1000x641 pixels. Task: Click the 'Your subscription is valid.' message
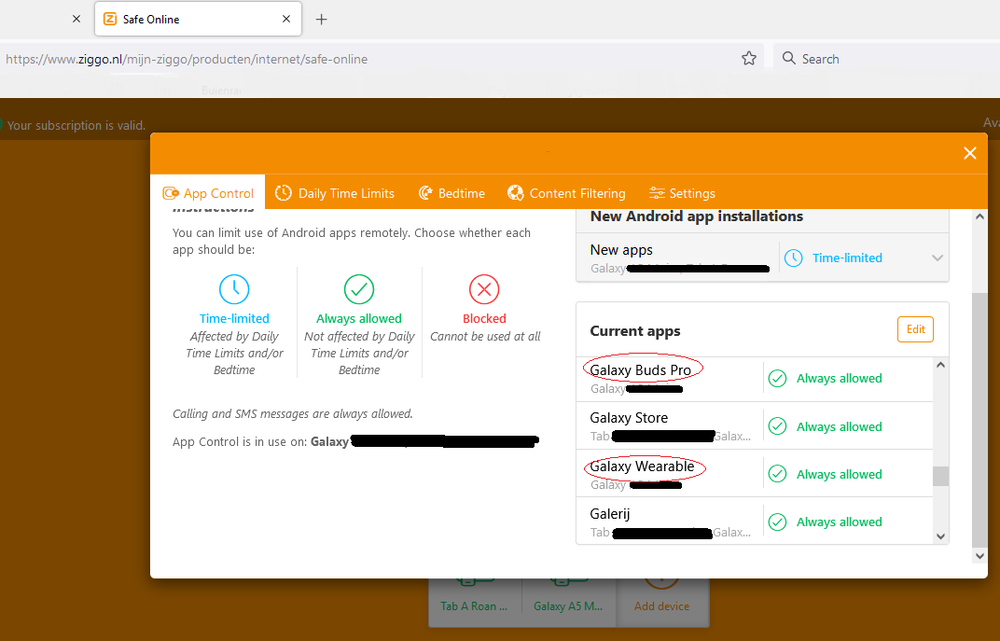[x=76, y=125]
